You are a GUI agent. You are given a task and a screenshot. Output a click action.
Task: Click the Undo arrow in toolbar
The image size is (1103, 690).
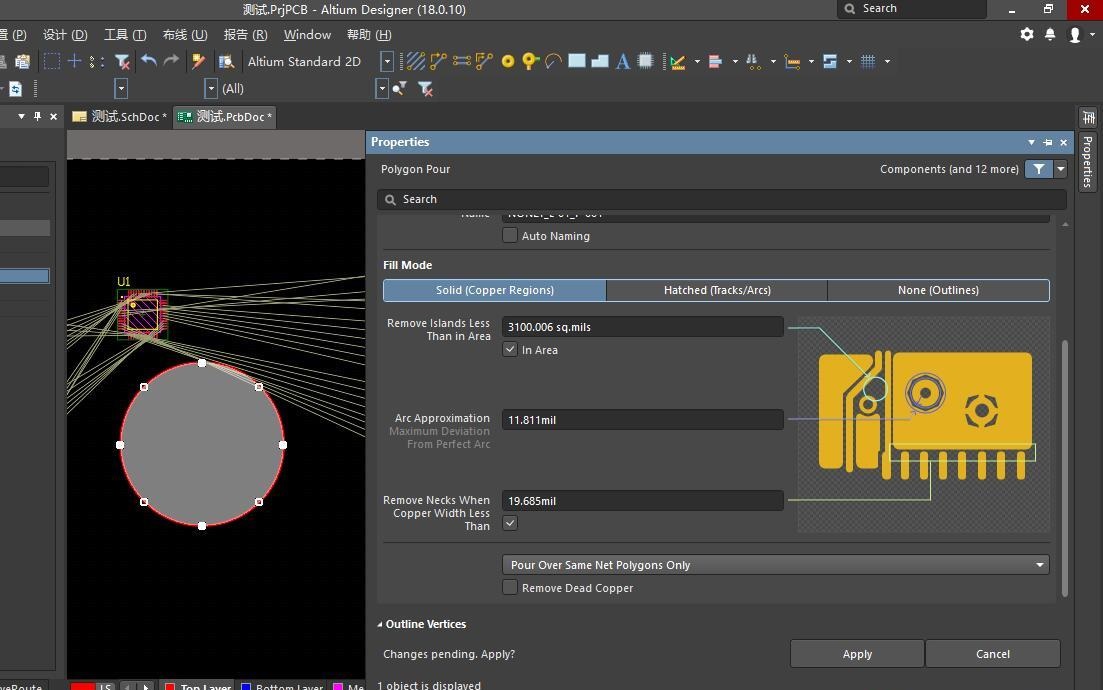pyautogui.click(x=149, y=61)
